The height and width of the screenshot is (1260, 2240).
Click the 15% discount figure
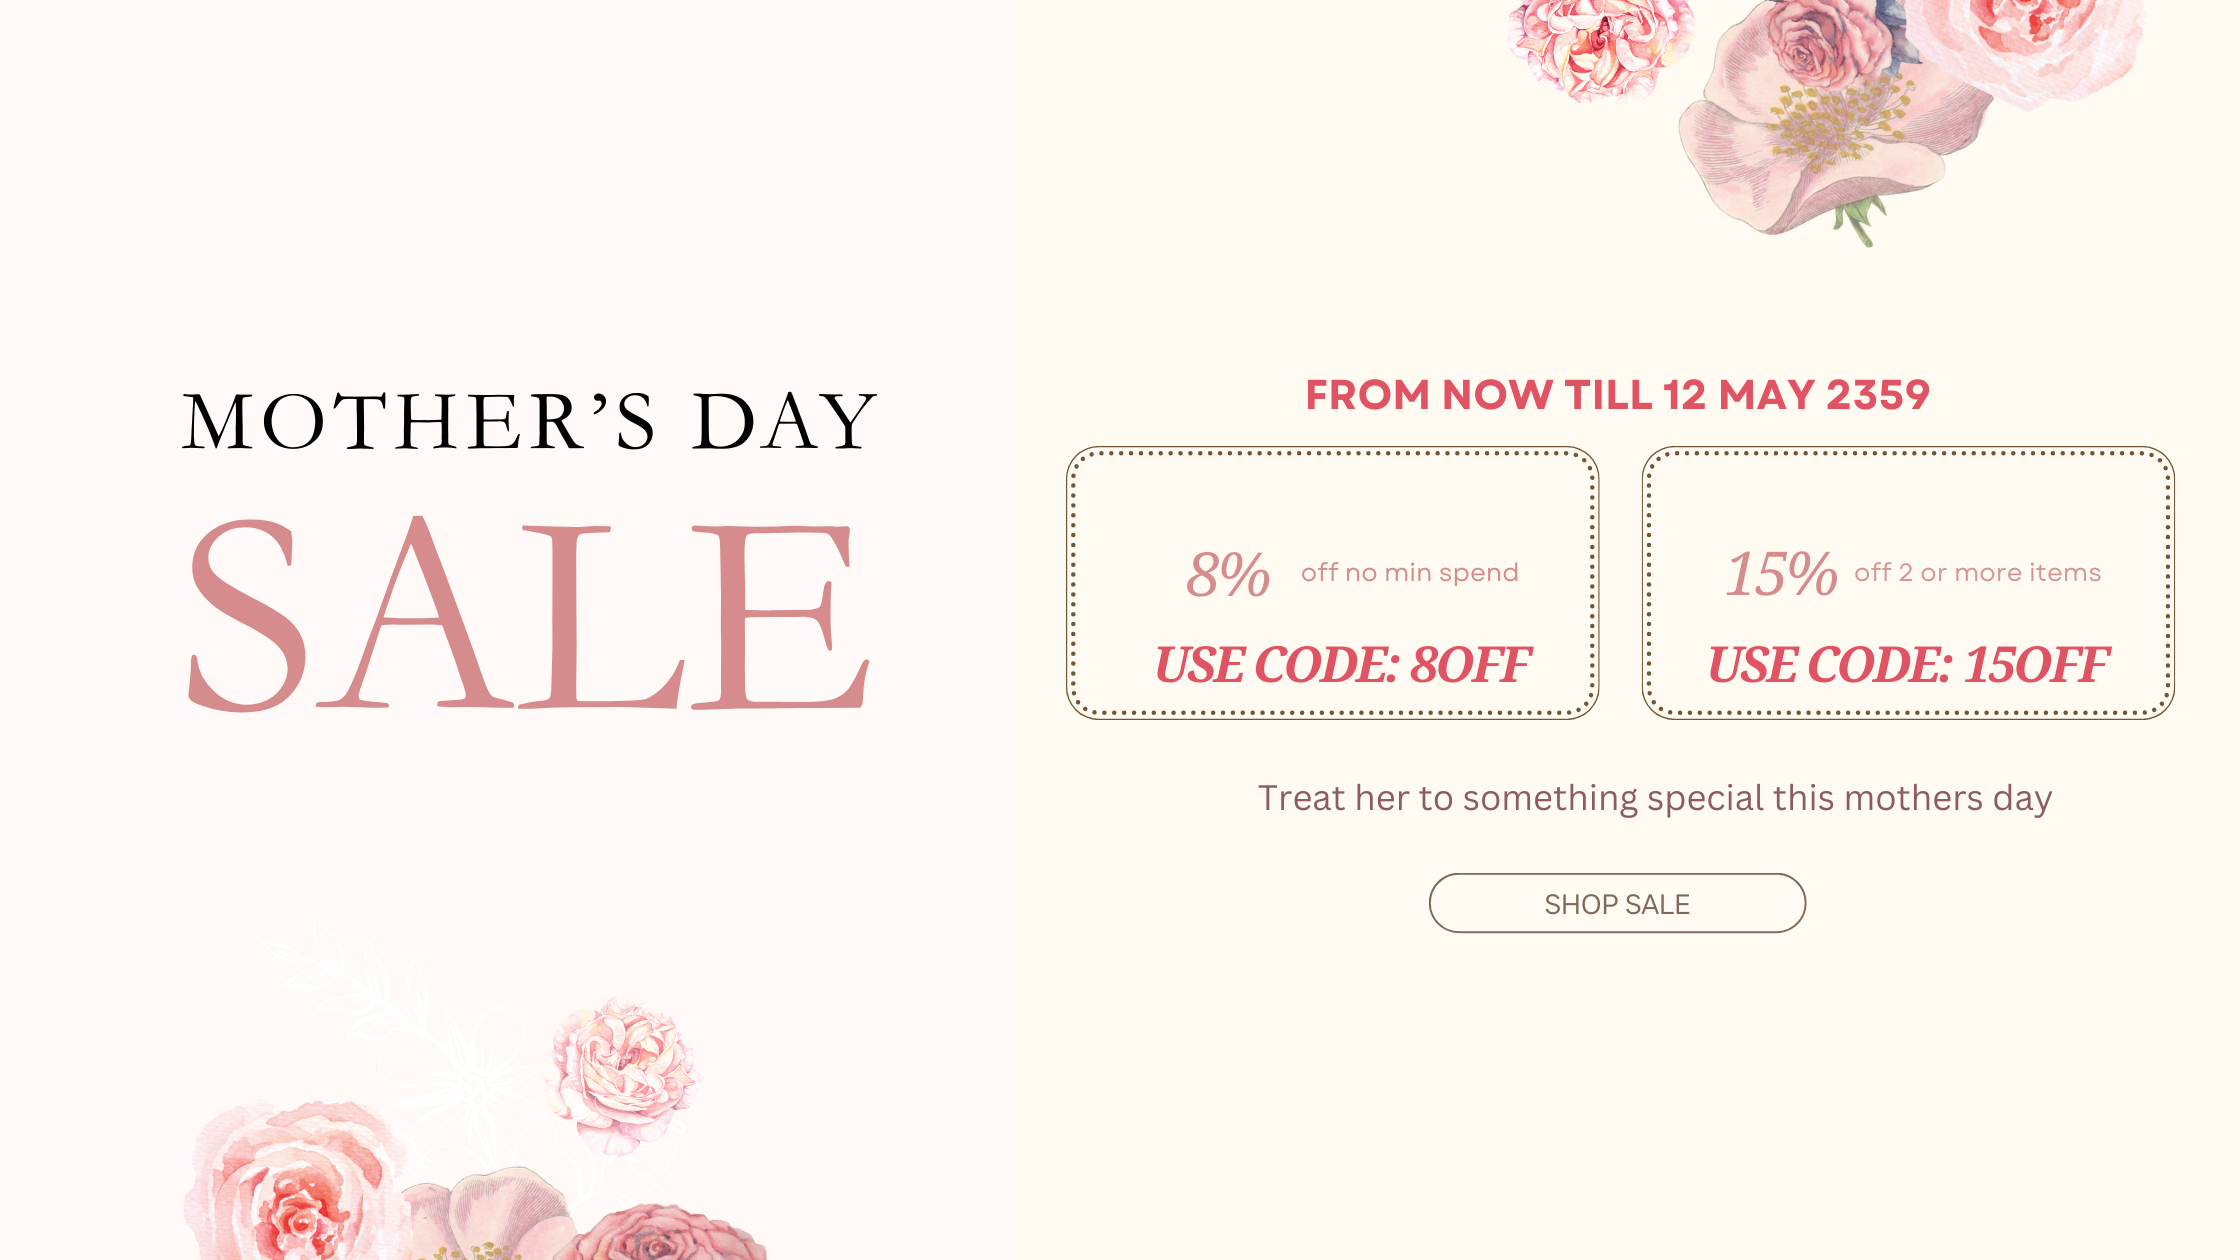pyautogui.click(x=1782, y=574)
